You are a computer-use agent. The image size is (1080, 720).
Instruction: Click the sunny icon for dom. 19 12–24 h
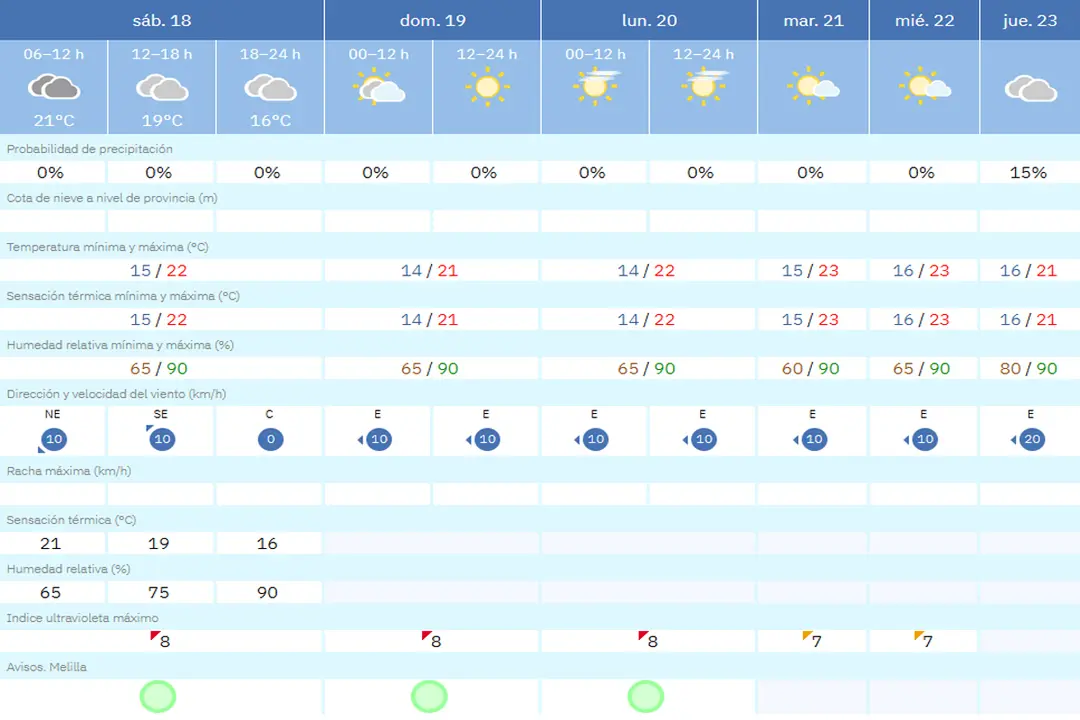tap(487, 87)
